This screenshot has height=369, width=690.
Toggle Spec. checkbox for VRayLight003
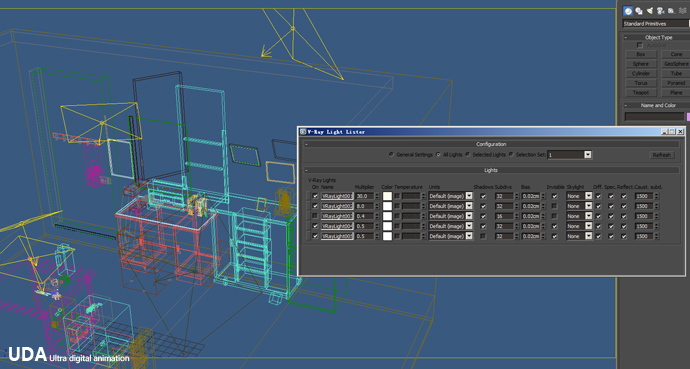[x=611, y=216]
